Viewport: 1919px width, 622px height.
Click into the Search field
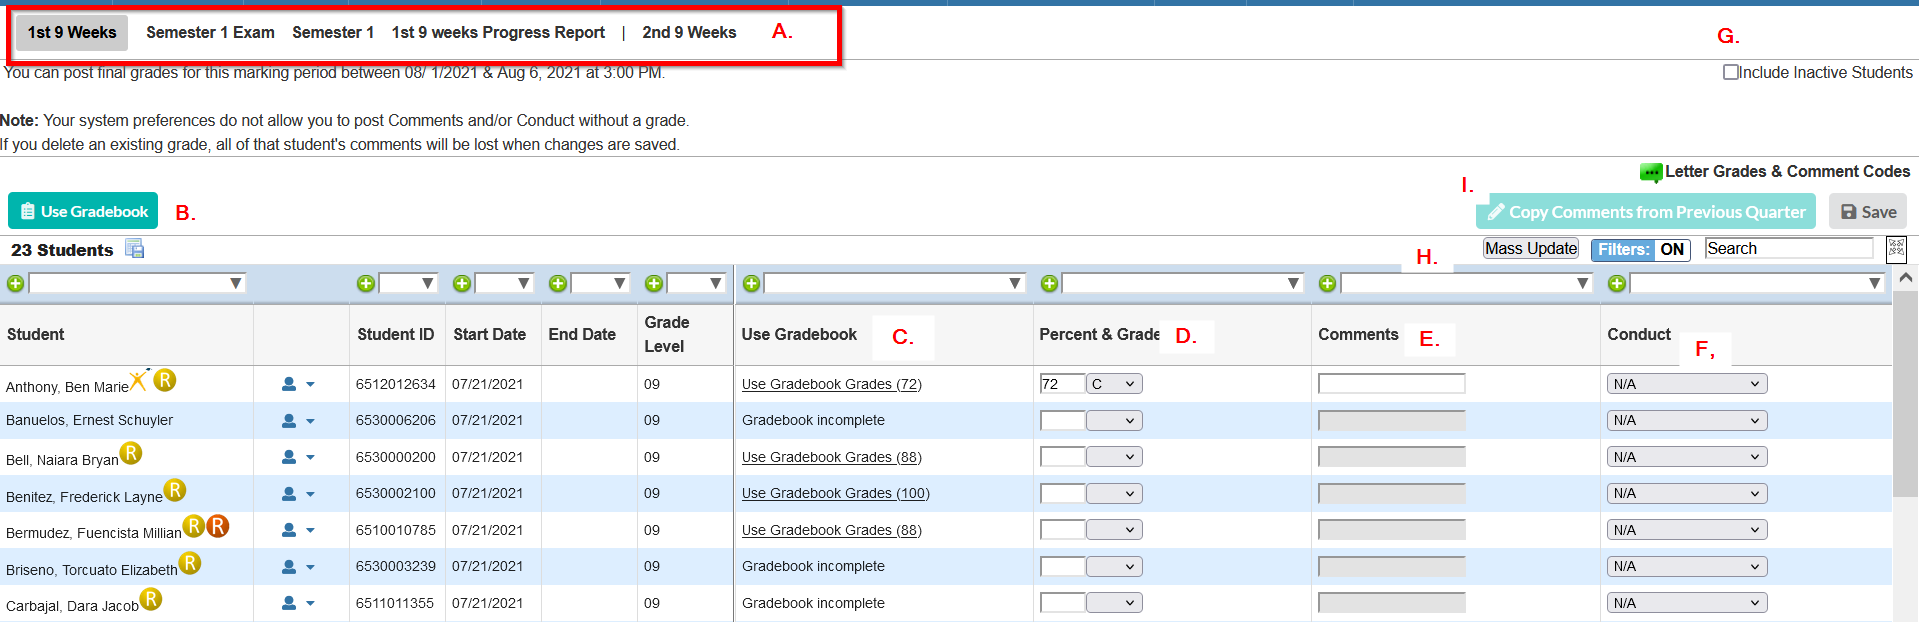click(x=1789, y=249)
